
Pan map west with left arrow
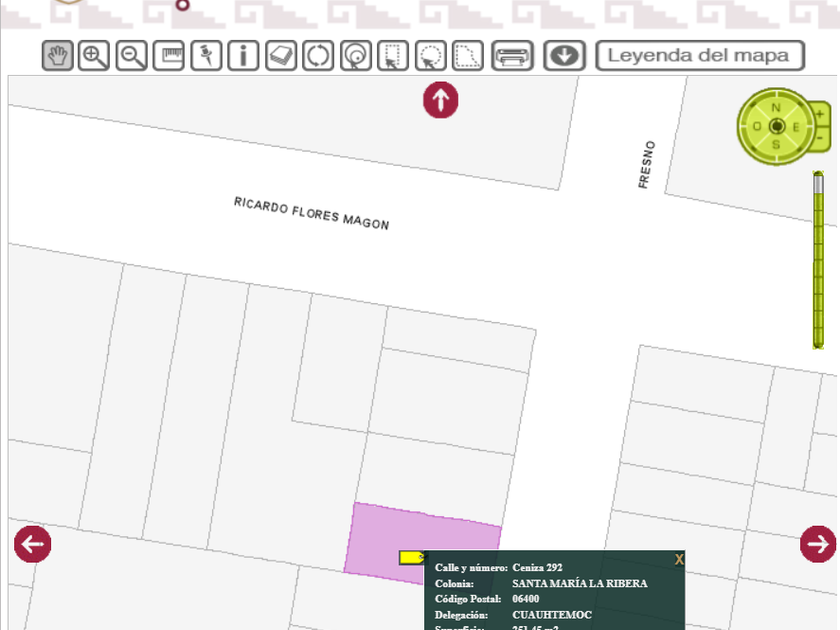point(32,544)
